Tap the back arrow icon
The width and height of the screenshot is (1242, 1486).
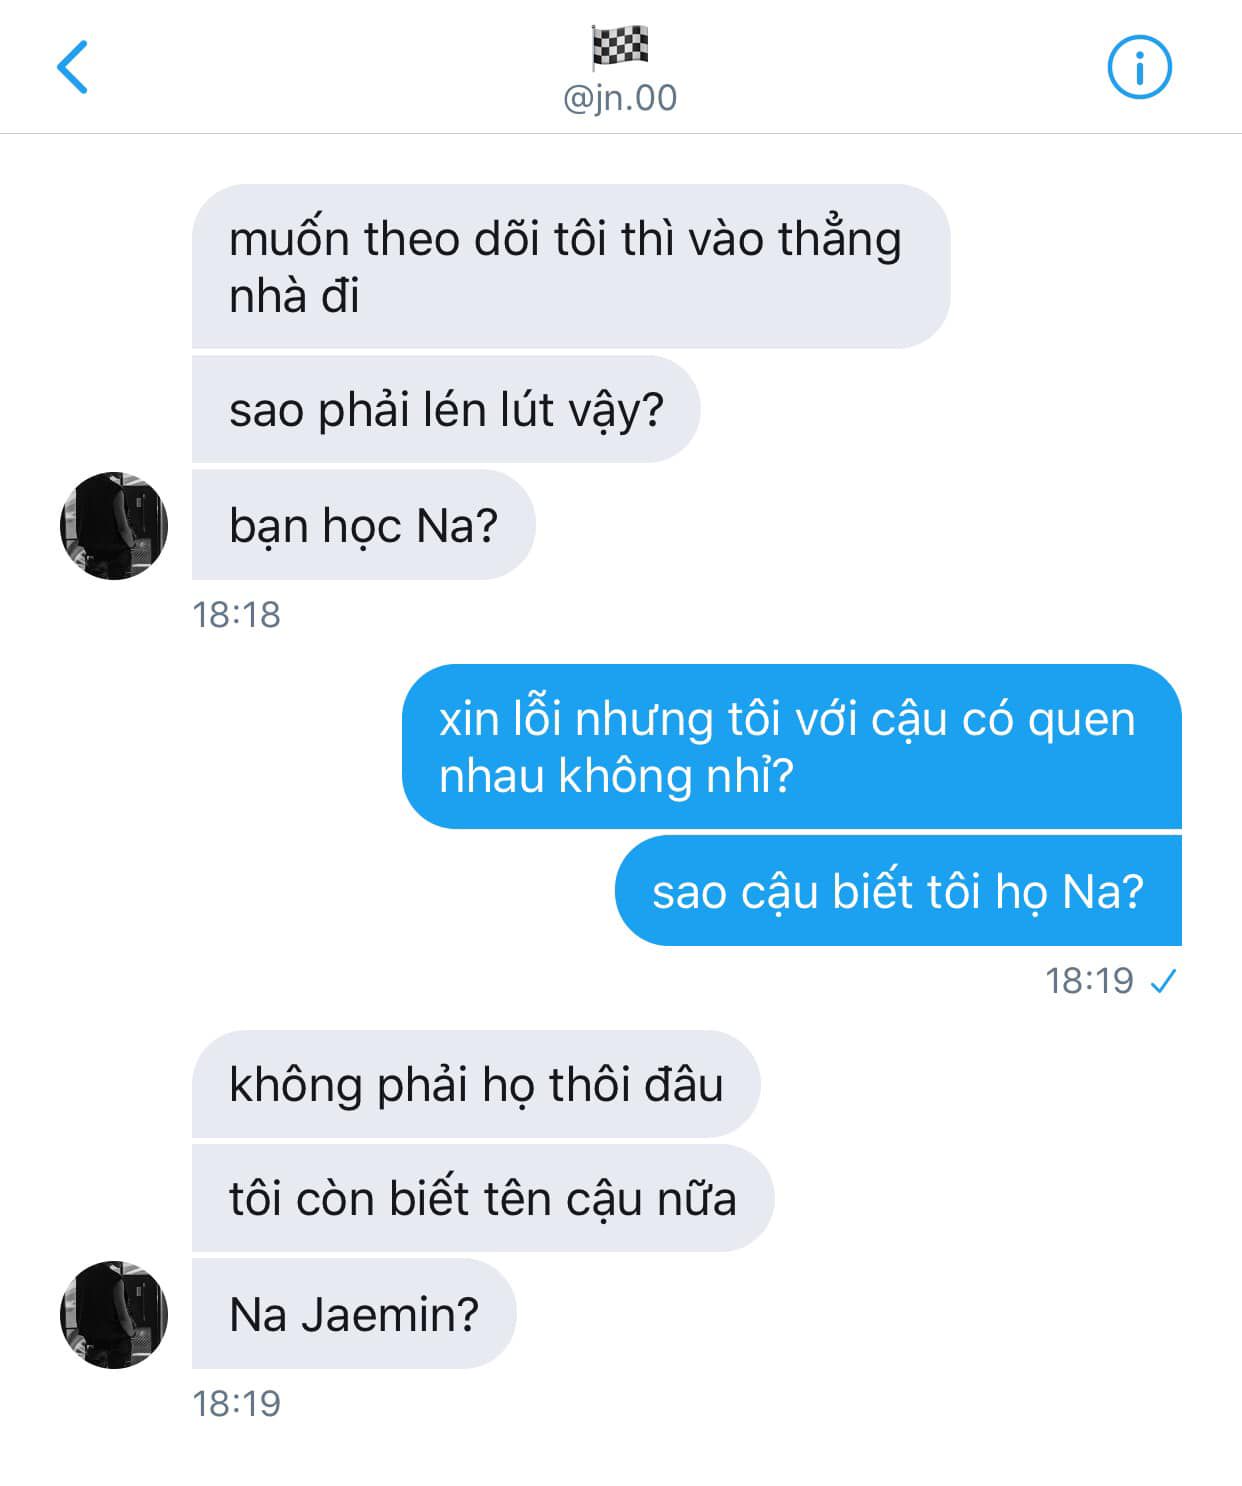[x=72, y=67]
